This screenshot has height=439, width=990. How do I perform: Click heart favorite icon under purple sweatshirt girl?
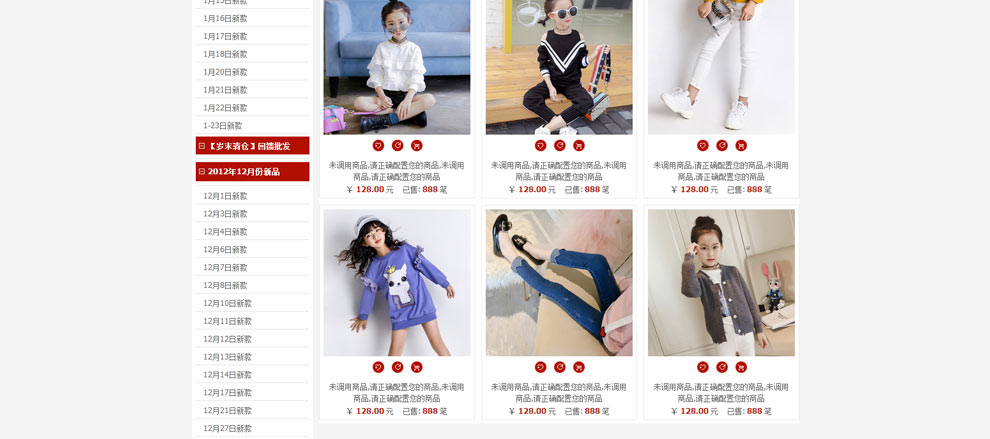coord(378,367)
